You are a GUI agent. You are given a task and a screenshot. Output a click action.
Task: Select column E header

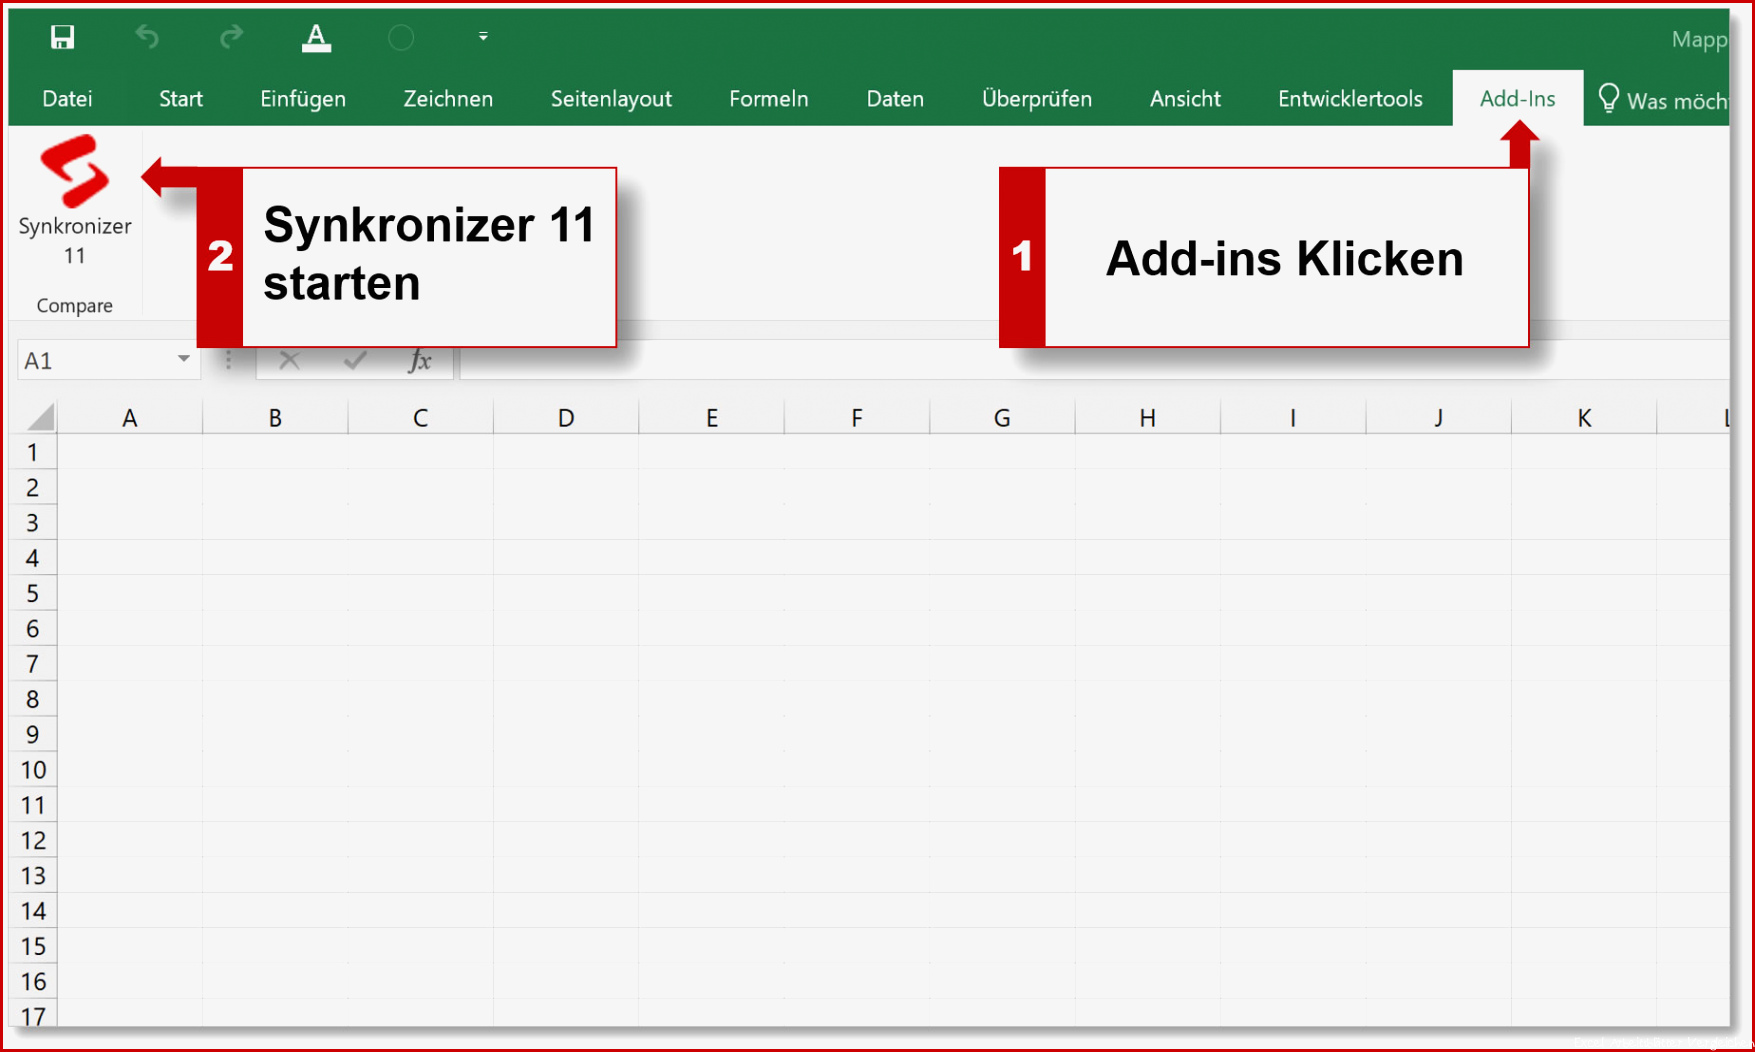(711, 418)
